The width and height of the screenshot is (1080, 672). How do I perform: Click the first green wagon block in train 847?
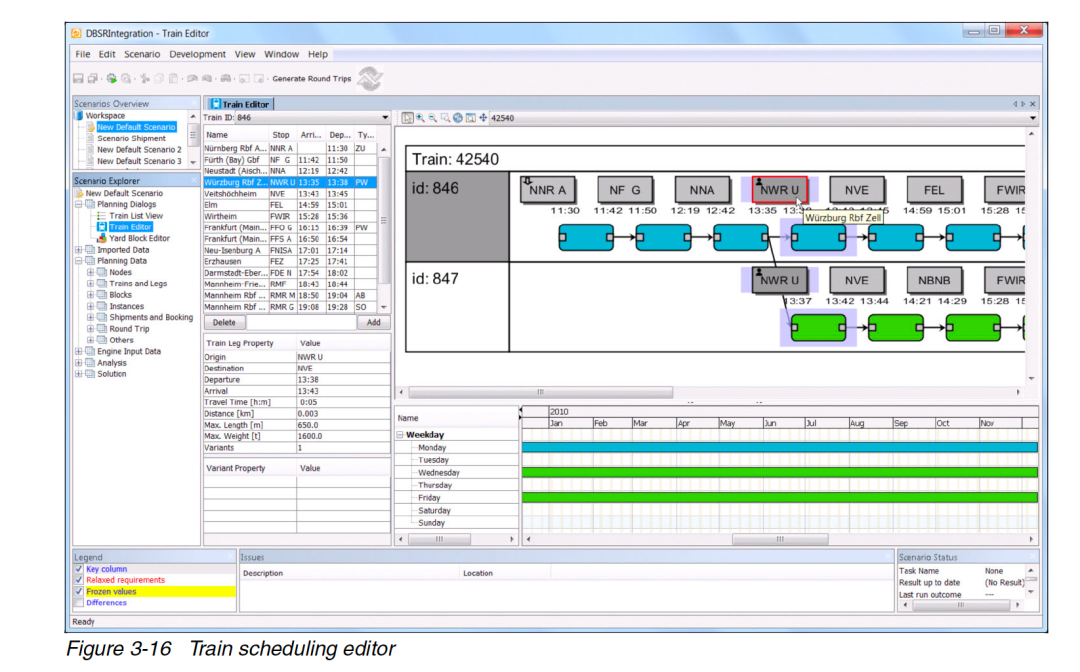click(x=818, y=328)
